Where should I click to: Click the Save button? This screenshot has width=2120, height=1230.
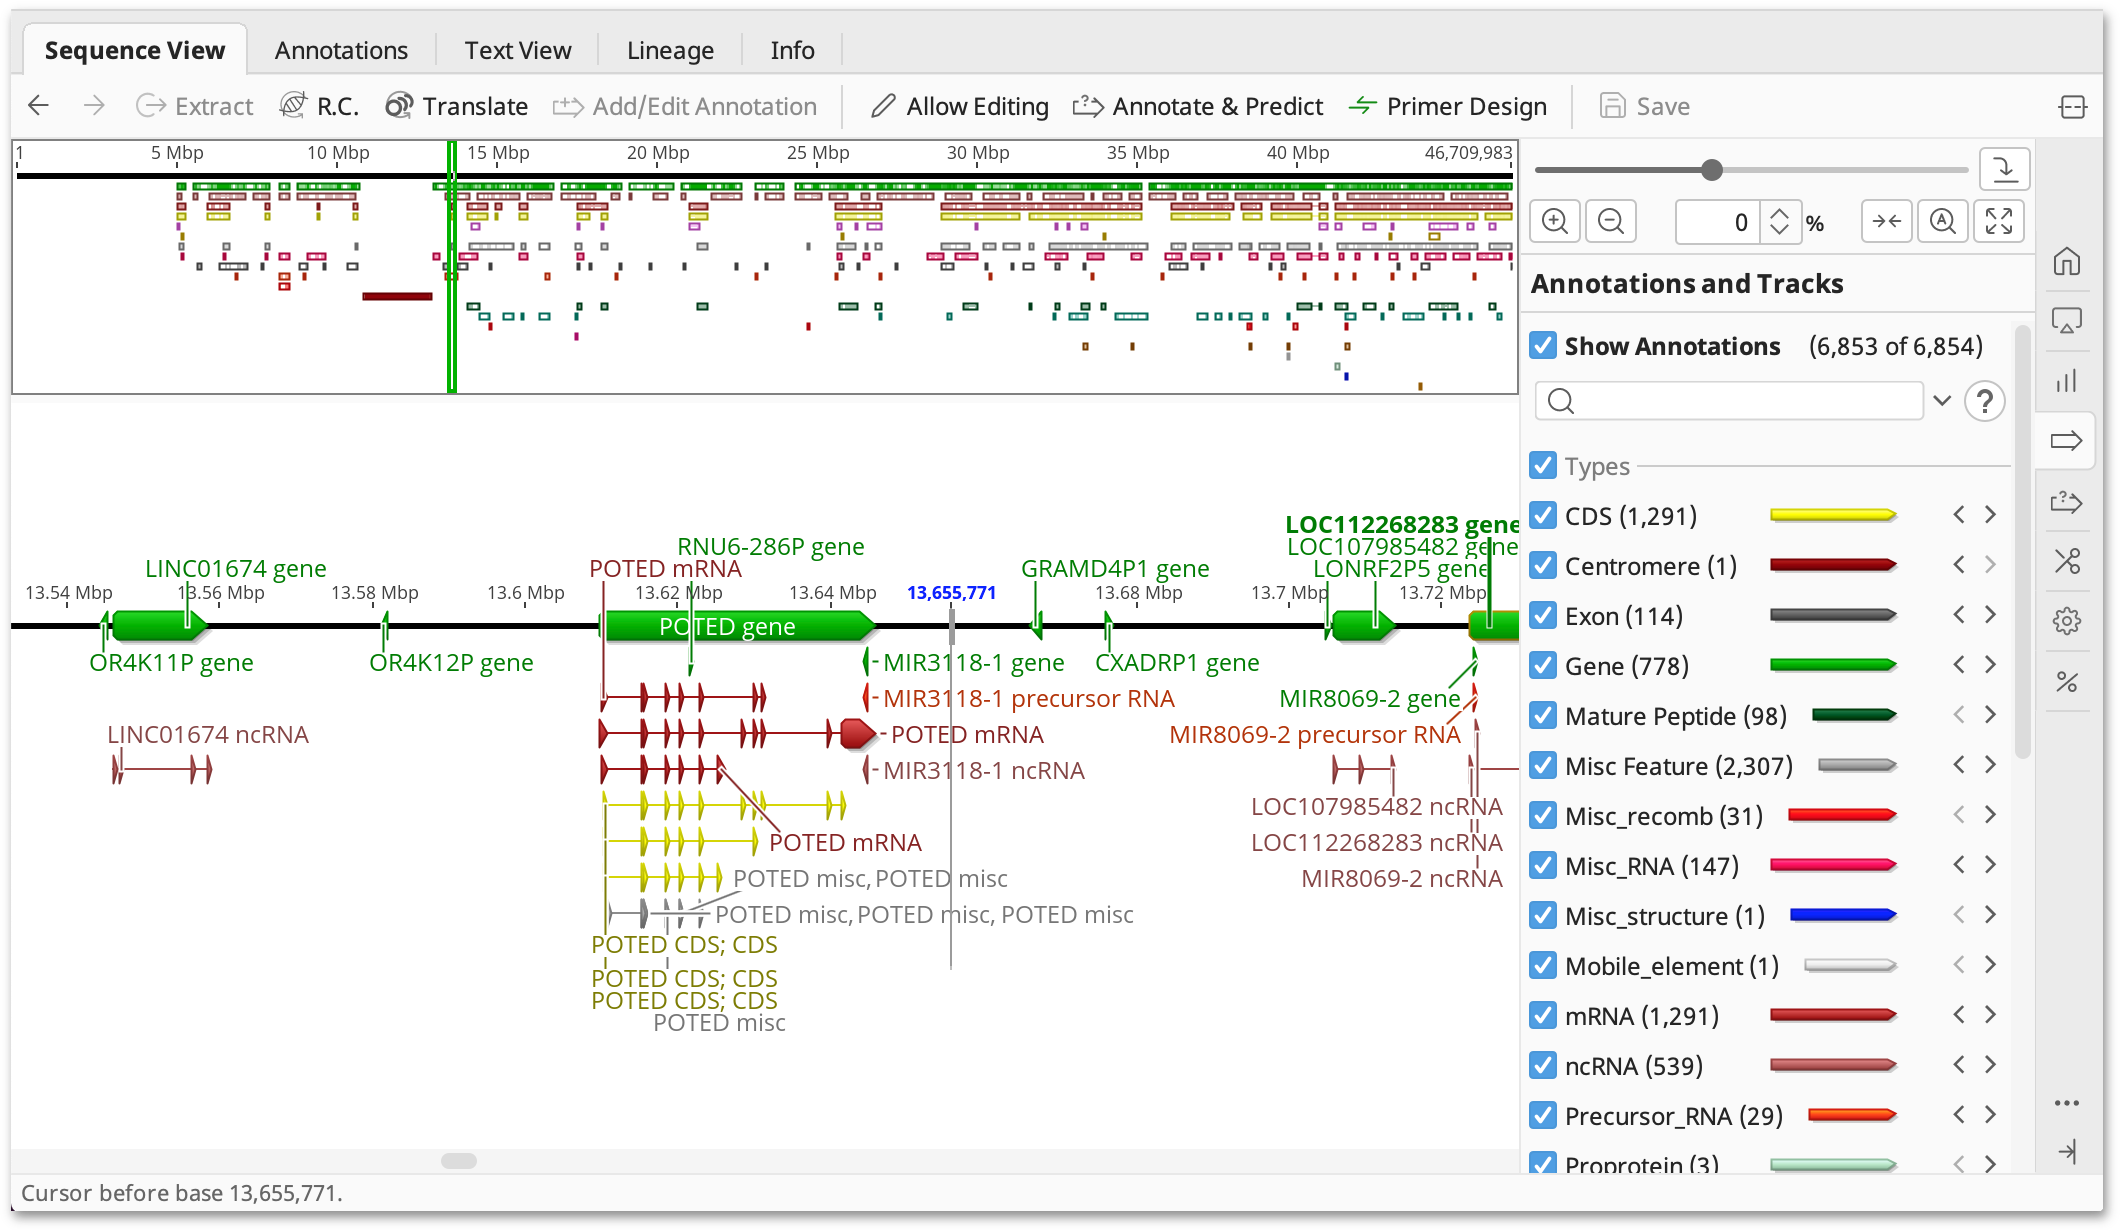coord(1645,106)
